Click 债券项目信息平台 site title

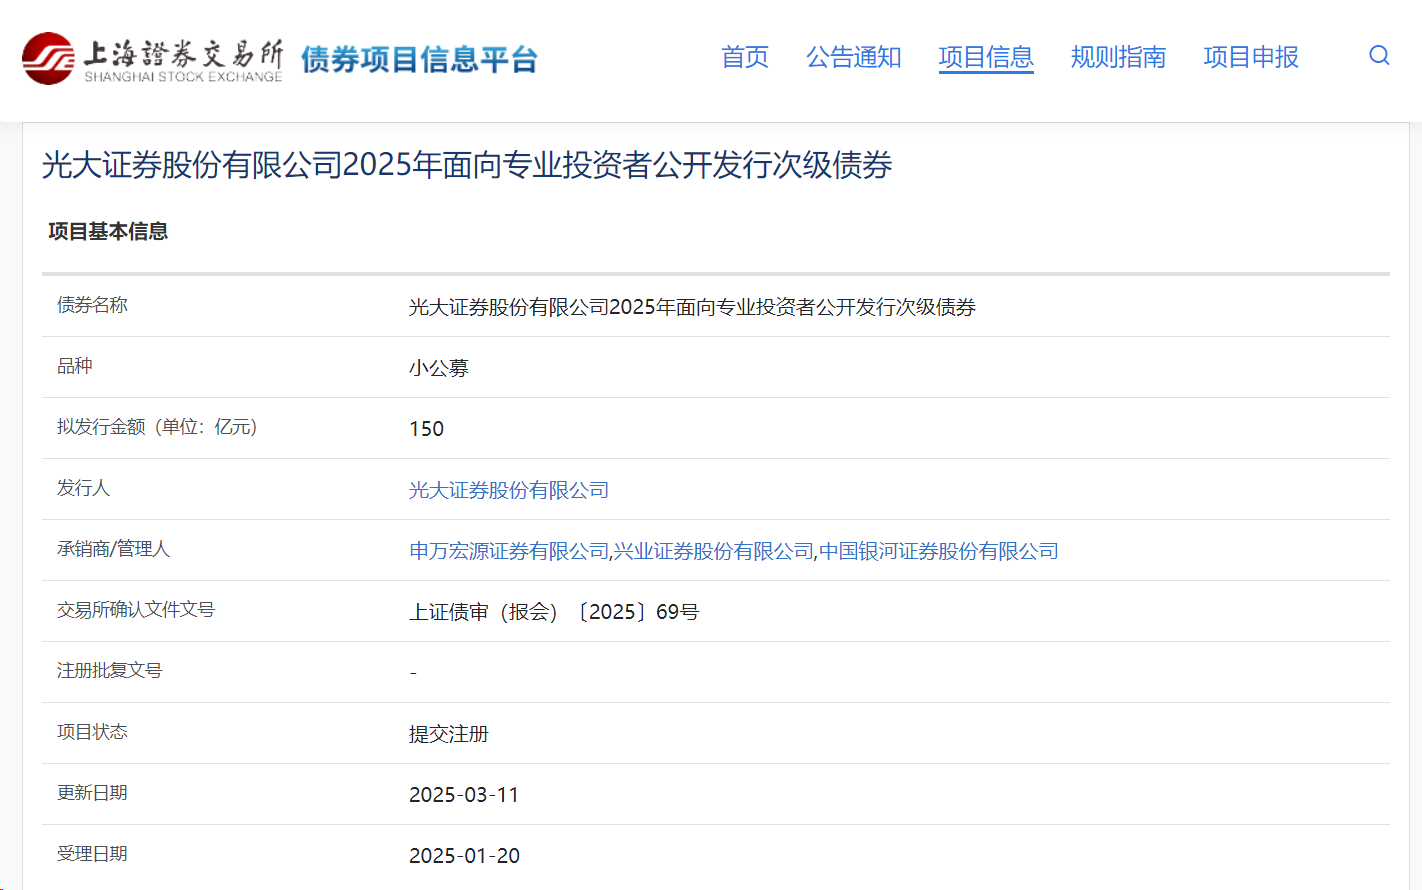(419, 60)
